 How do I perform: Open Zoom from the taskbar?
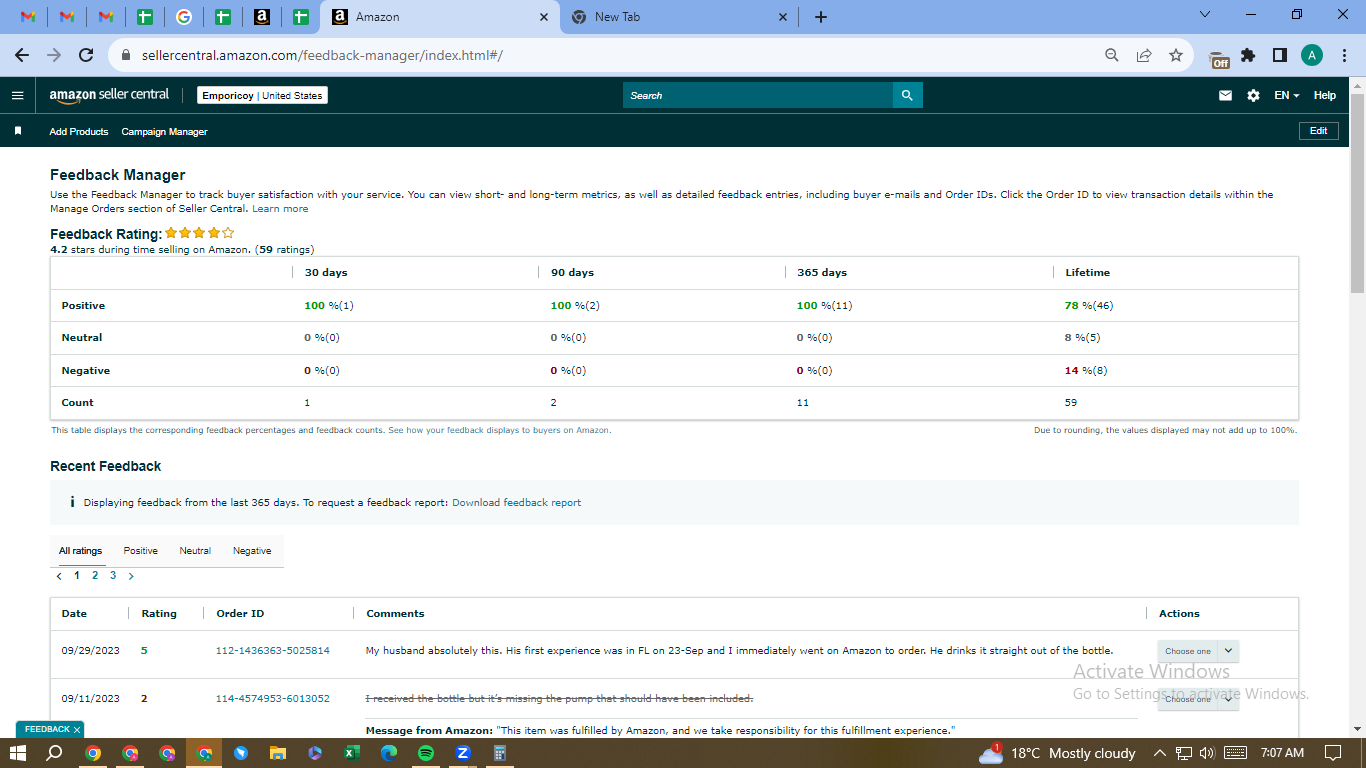pyautogui.click(x=463, y=753)
